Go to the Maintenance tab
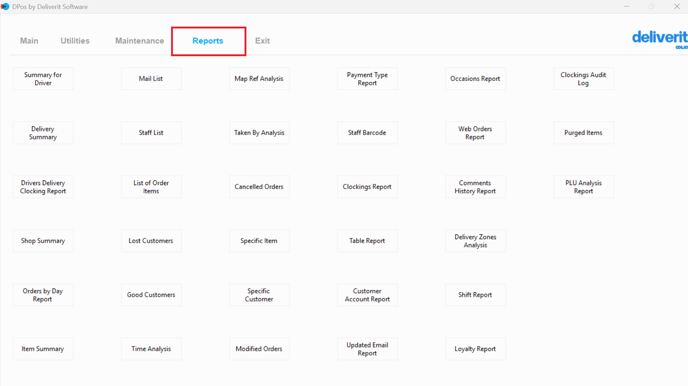688x386 pixels. 140,41
